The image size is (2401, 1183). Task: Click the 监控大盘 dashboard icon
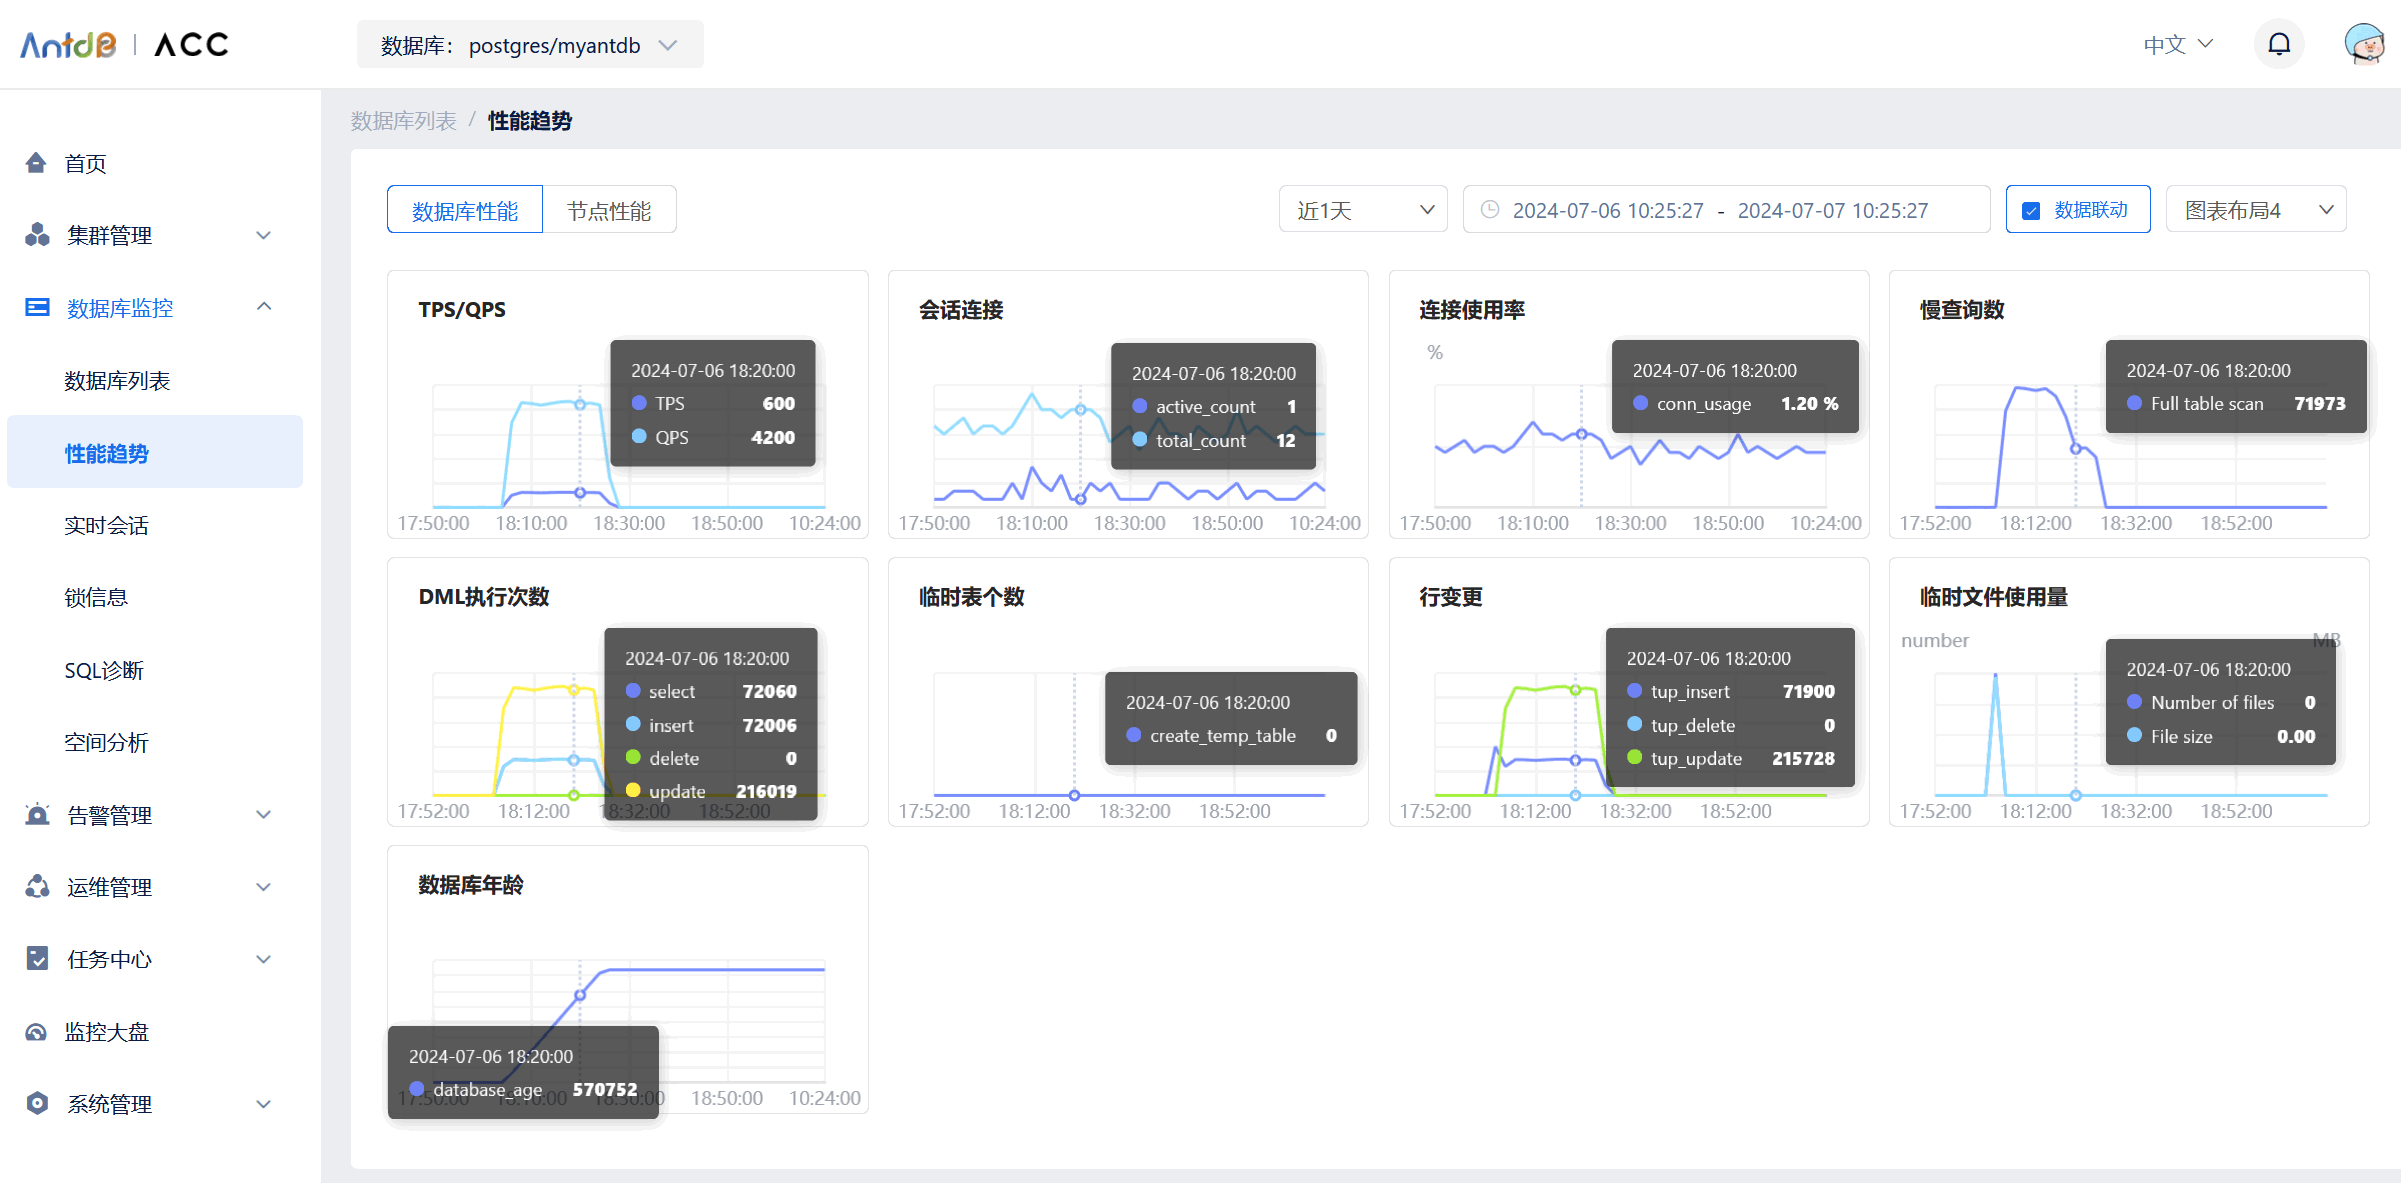click(x=37, y=1032)
